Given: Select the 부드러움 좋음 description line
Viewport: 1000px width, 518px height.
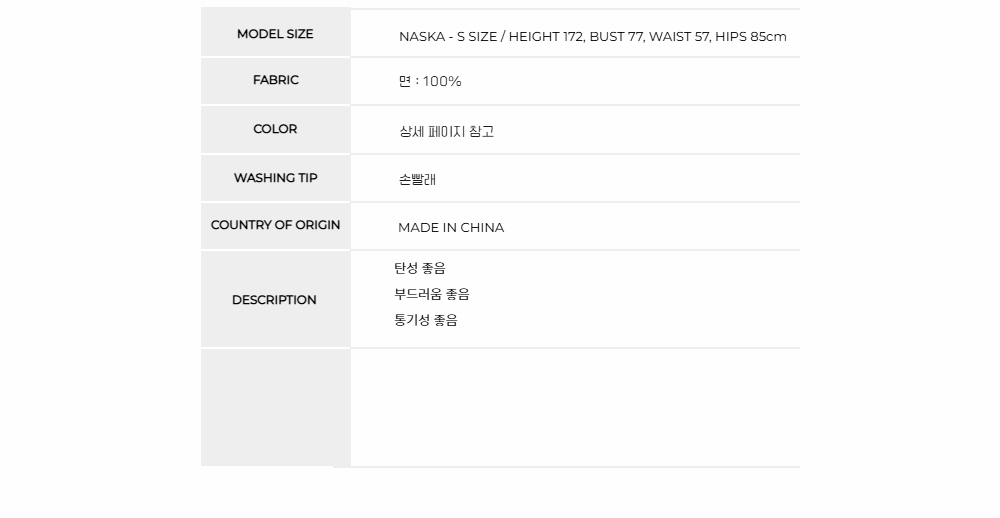Looking at the screenshot, I should click(432, 294).
